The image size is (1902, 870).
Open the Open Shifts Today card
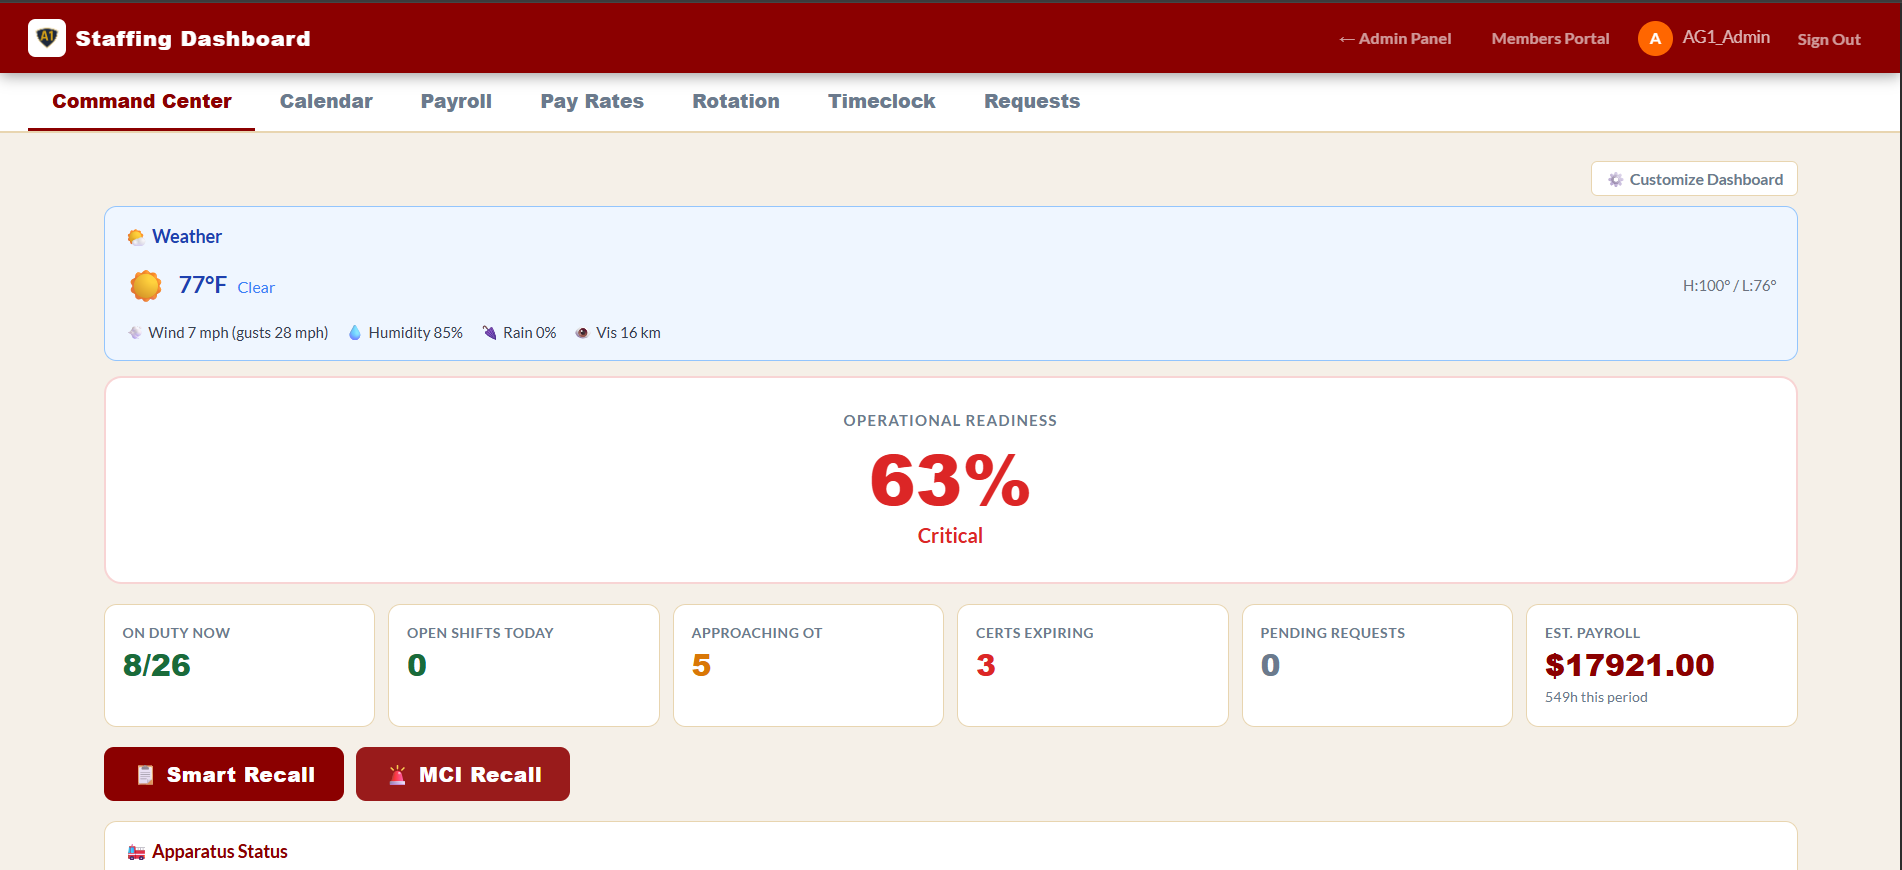(524, 665)
